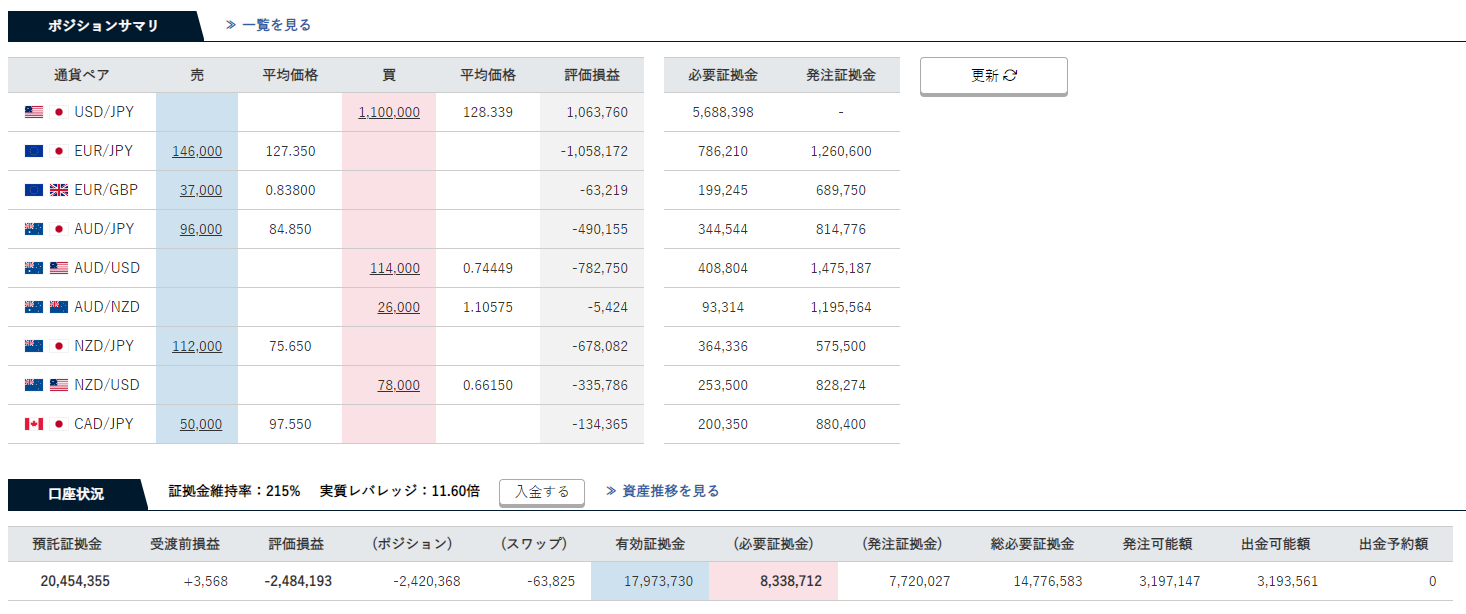The image size is (1466, 614).
Task: Click EUR/GBP sell amount 37,000
Action: (201, 190)
